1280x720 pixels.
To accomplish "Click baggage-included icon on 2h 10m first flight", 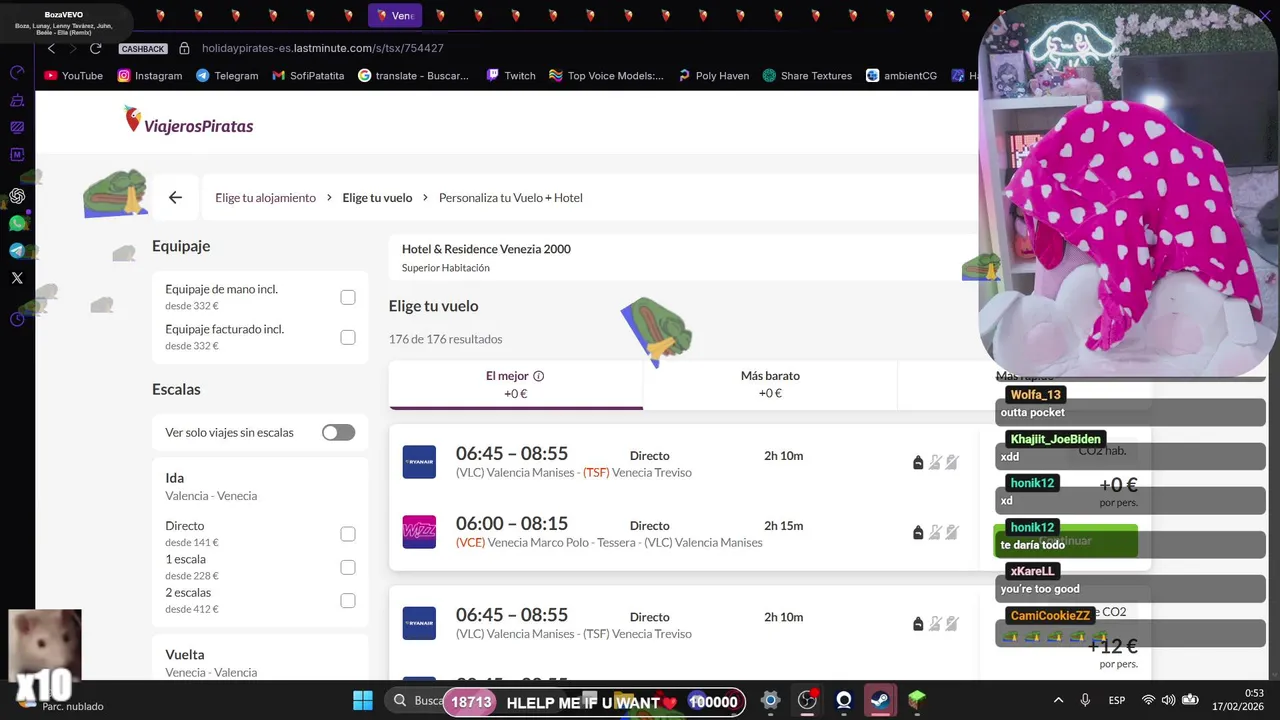I will point(918,462).
